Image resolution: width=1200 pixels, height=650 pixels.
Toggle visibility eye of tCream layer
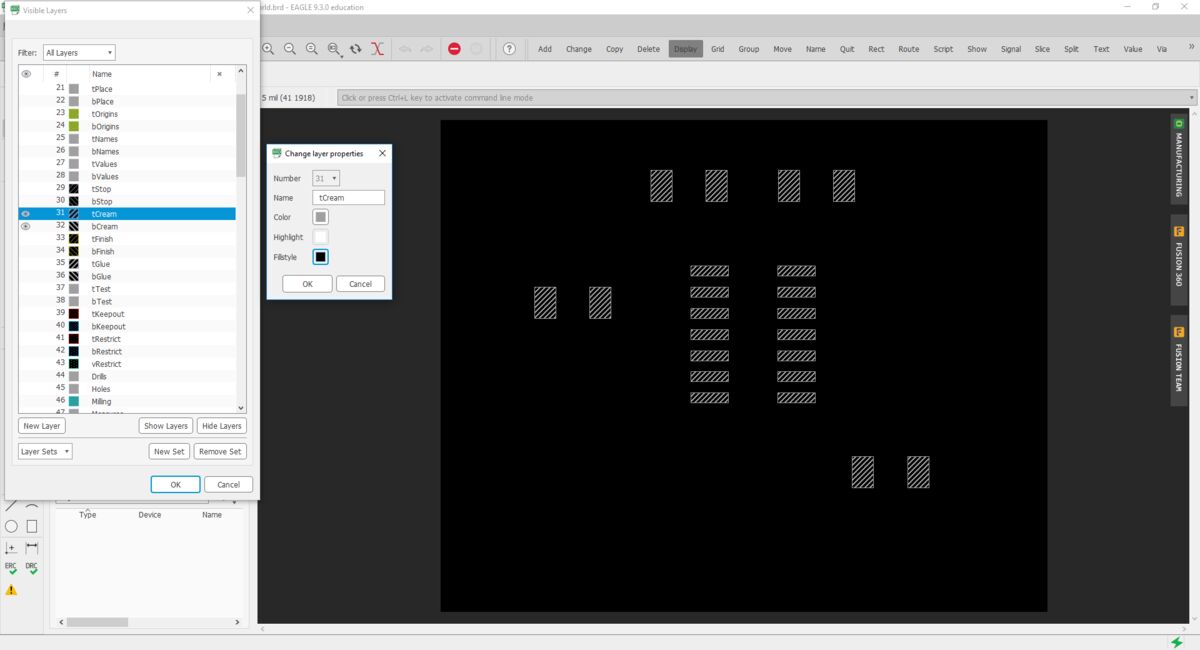[x=26, y=214]
